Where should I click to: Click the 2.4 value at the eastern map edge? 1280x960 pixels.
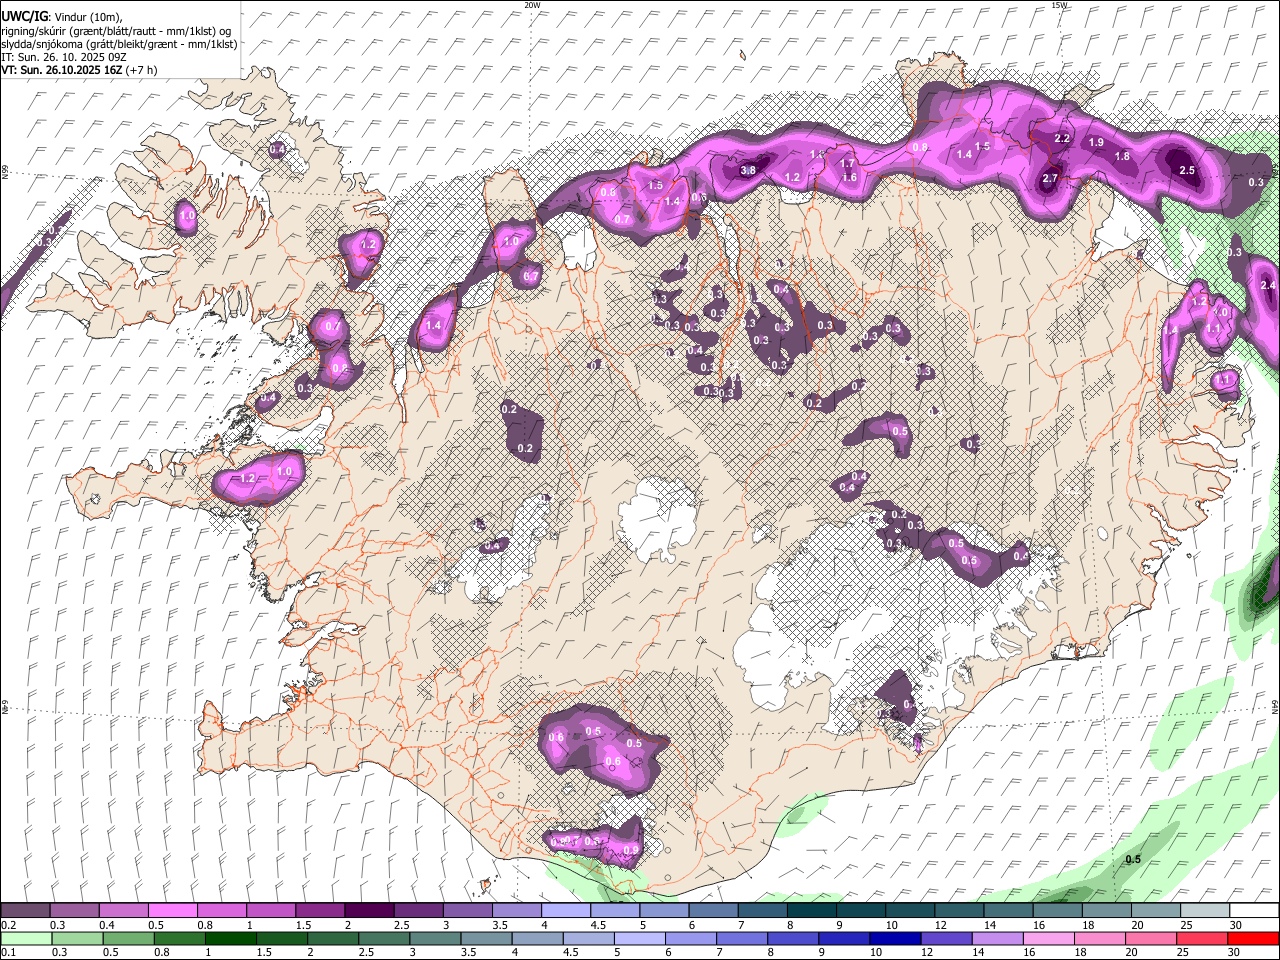click(x=1268, y=286)
